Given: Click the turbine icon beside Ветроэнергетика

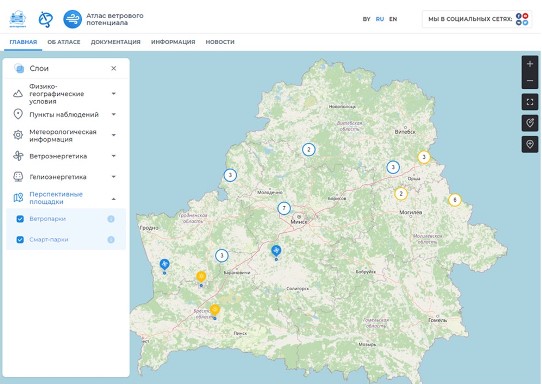Looking at the screenshot, I should 18,156.
